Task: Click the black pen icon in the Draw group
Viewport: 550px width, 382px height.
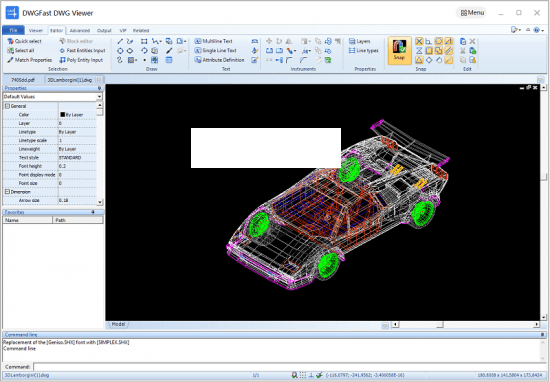Action: (x=169, y=51)
